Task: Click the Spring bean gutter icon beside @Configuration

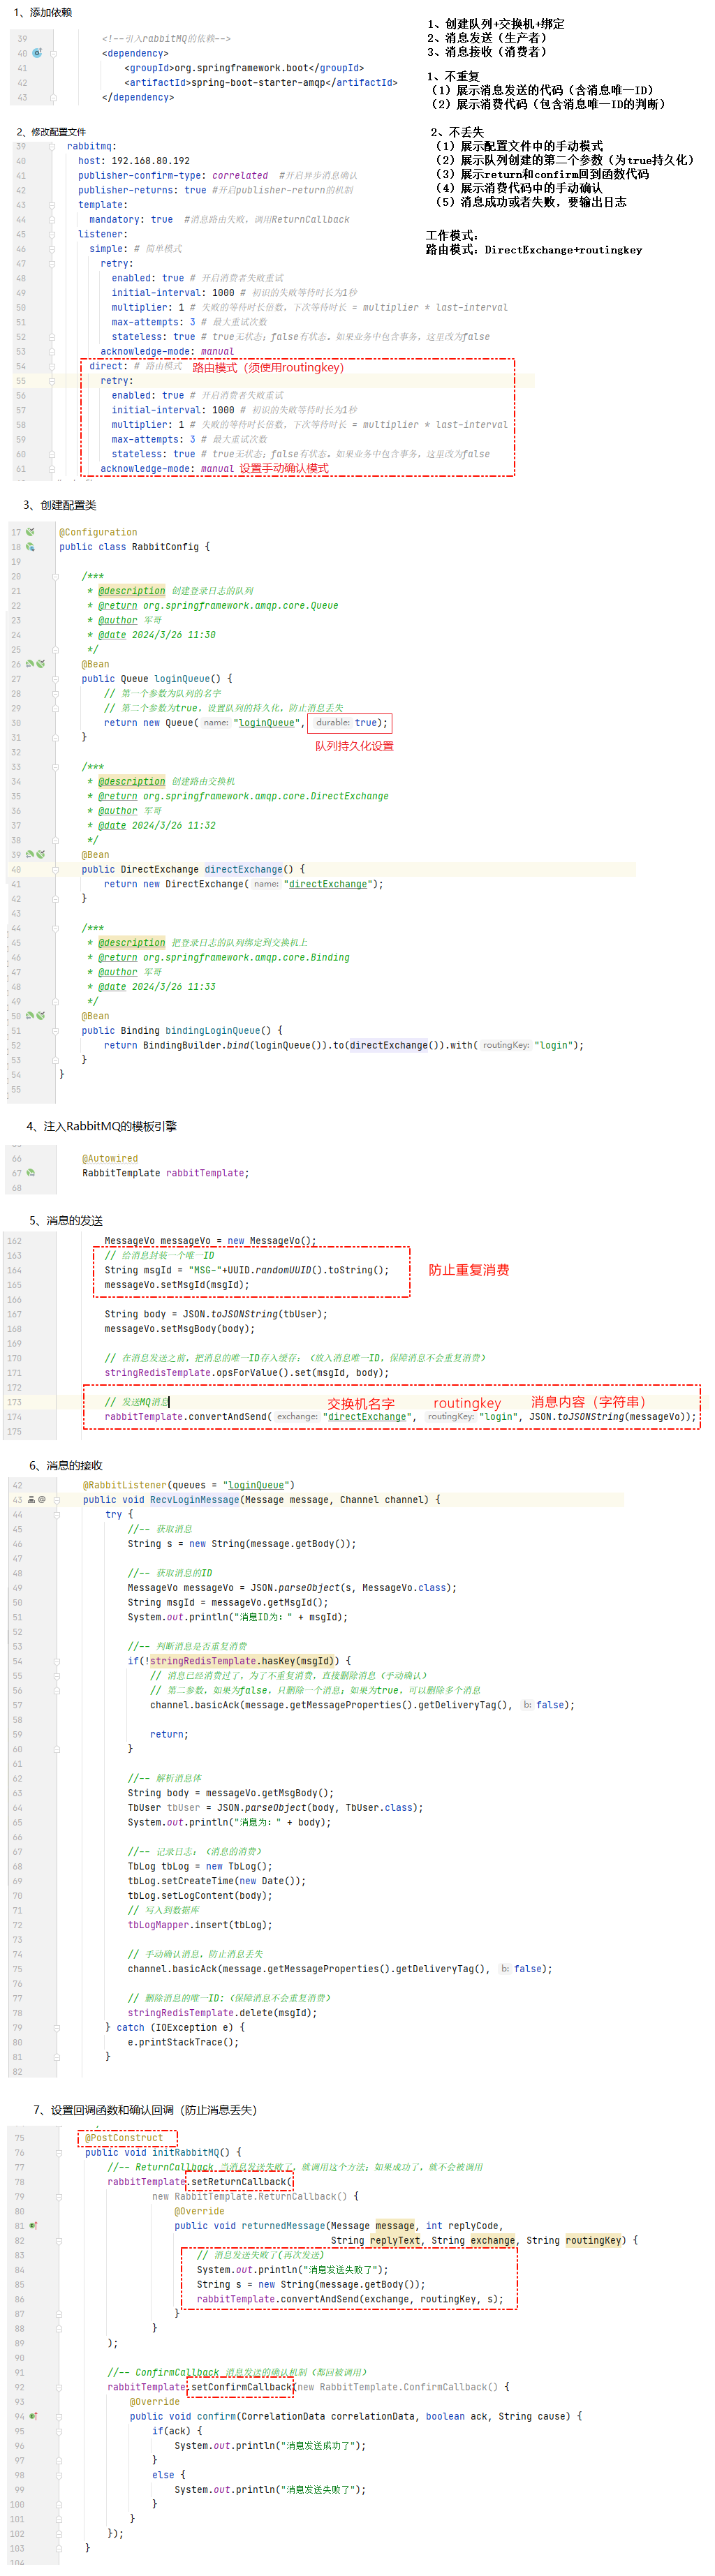Action: coord(30,532)
